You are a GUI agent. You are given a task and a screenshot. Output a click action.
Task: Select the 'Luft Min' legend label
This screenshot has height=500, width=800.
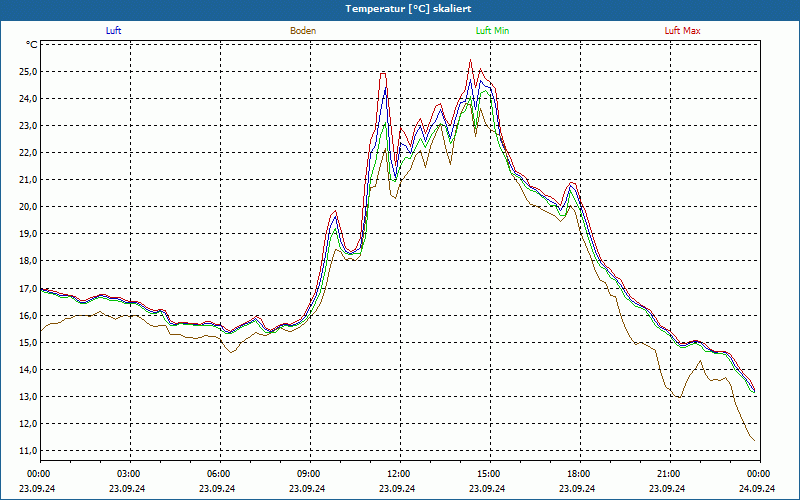coord(492,31)
